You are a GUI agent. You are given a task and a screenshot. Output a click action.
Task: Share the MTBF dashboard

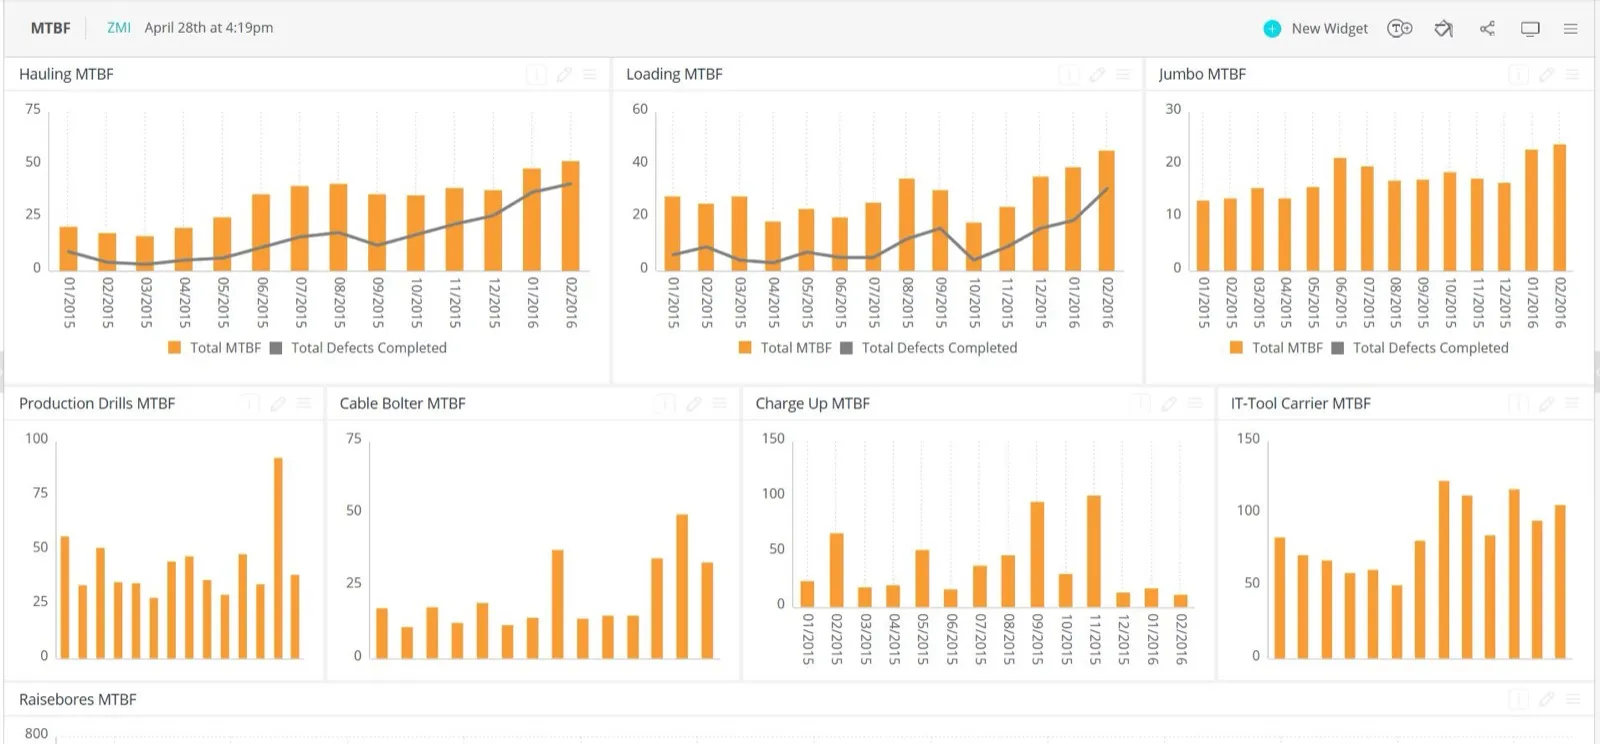(1487, 29)
